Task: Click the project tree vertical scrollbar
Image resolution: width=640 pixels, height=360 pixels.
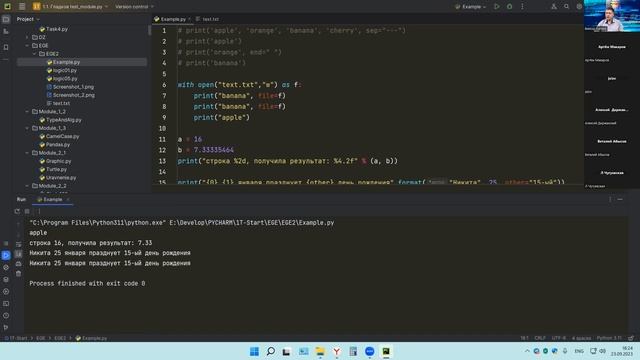Action: [149, 31]
